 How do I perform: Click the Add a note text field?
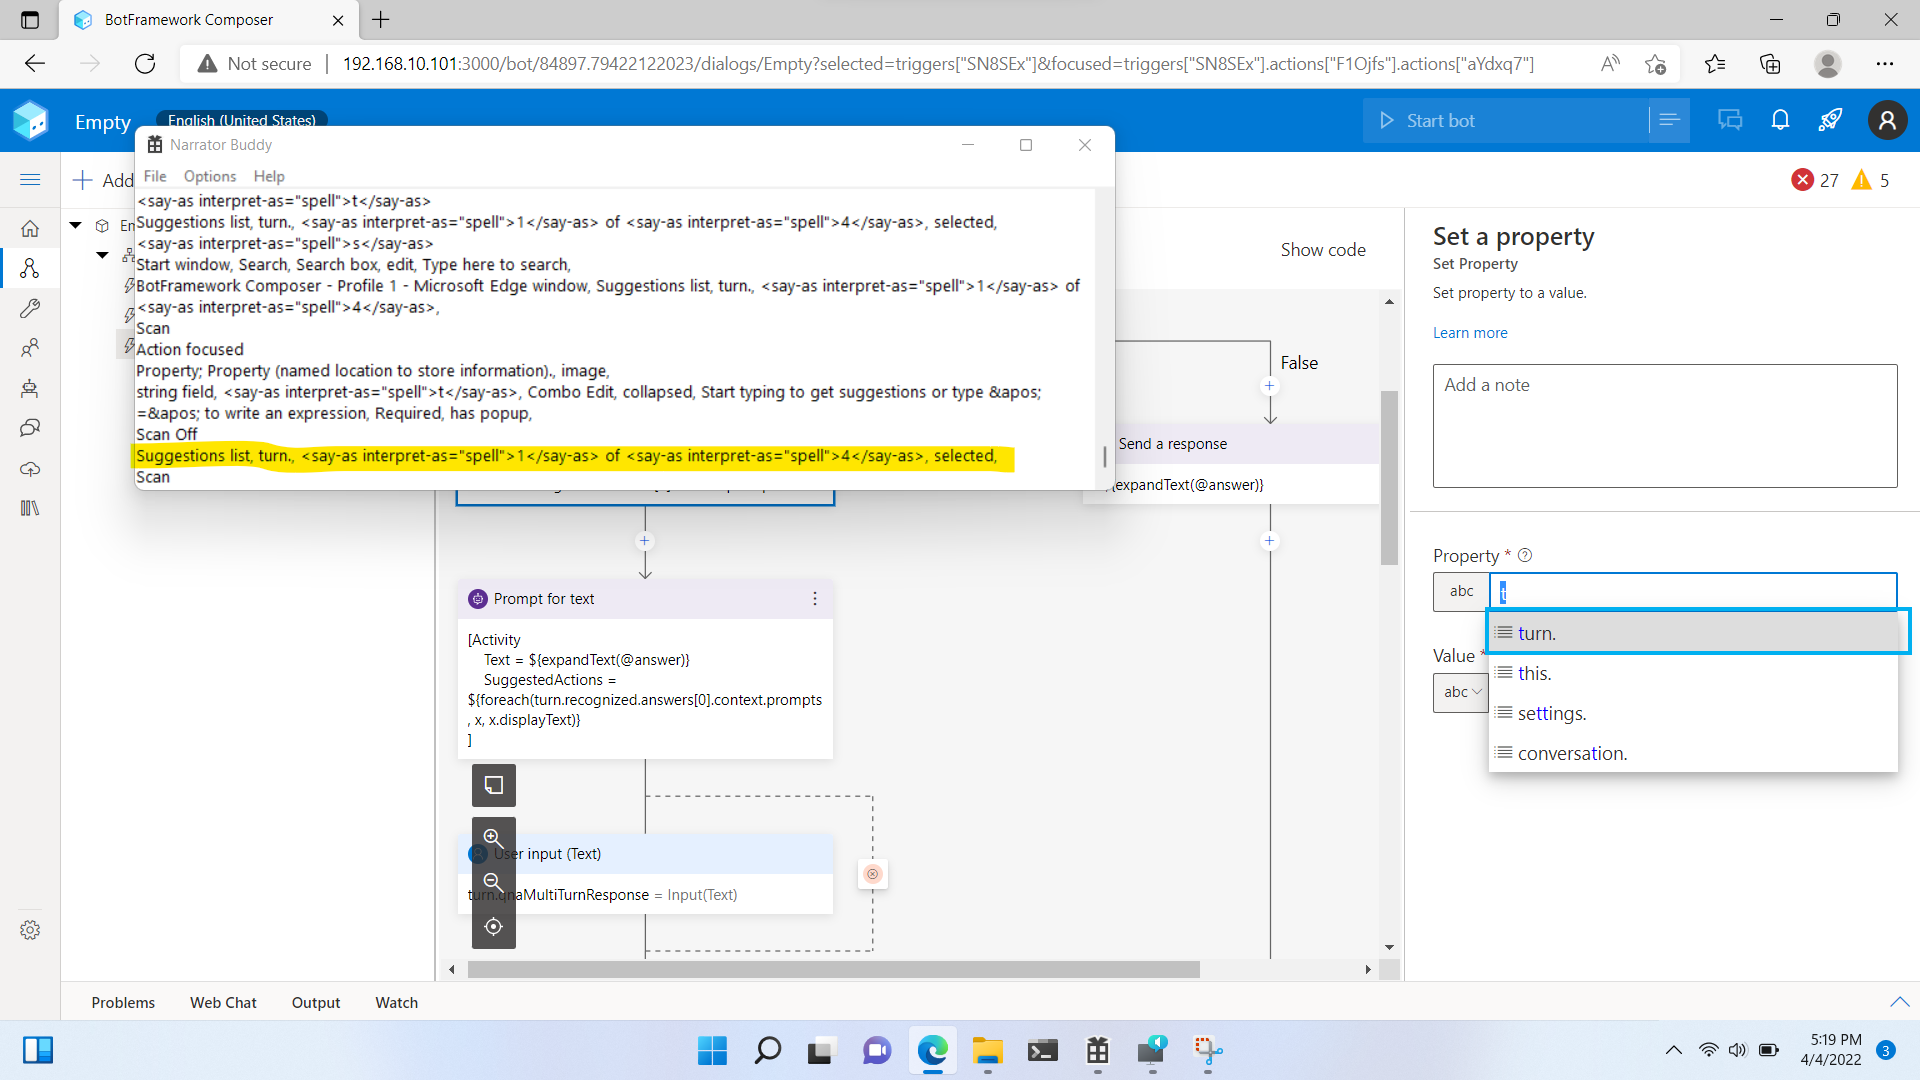point(1664,426)
